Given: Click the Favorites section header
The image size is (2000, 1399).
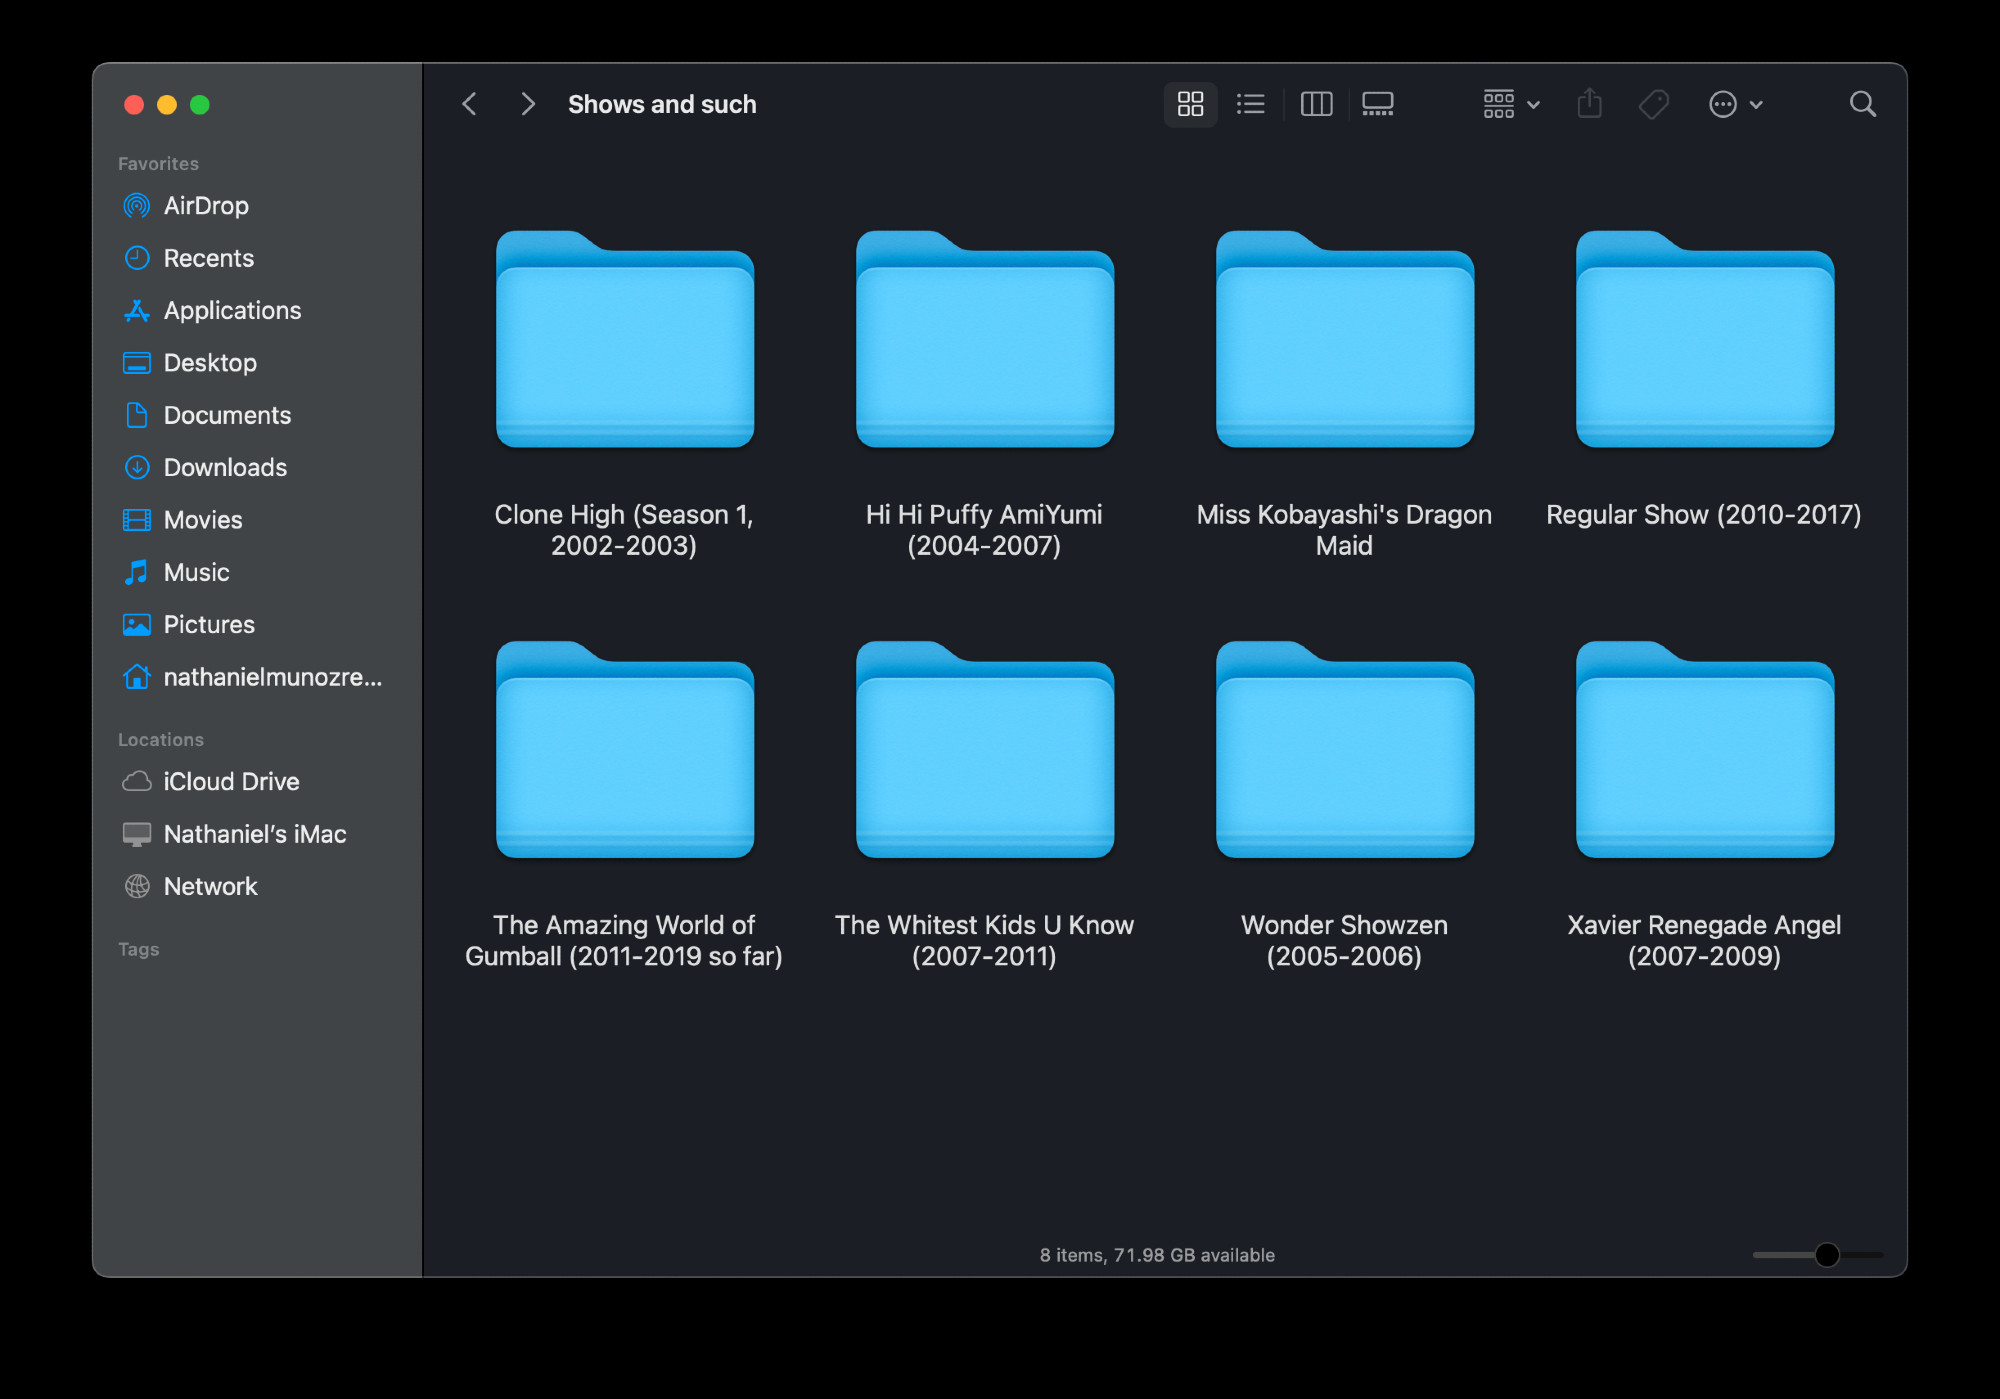Looking at the screenshot, I should (x=158, y=163).
